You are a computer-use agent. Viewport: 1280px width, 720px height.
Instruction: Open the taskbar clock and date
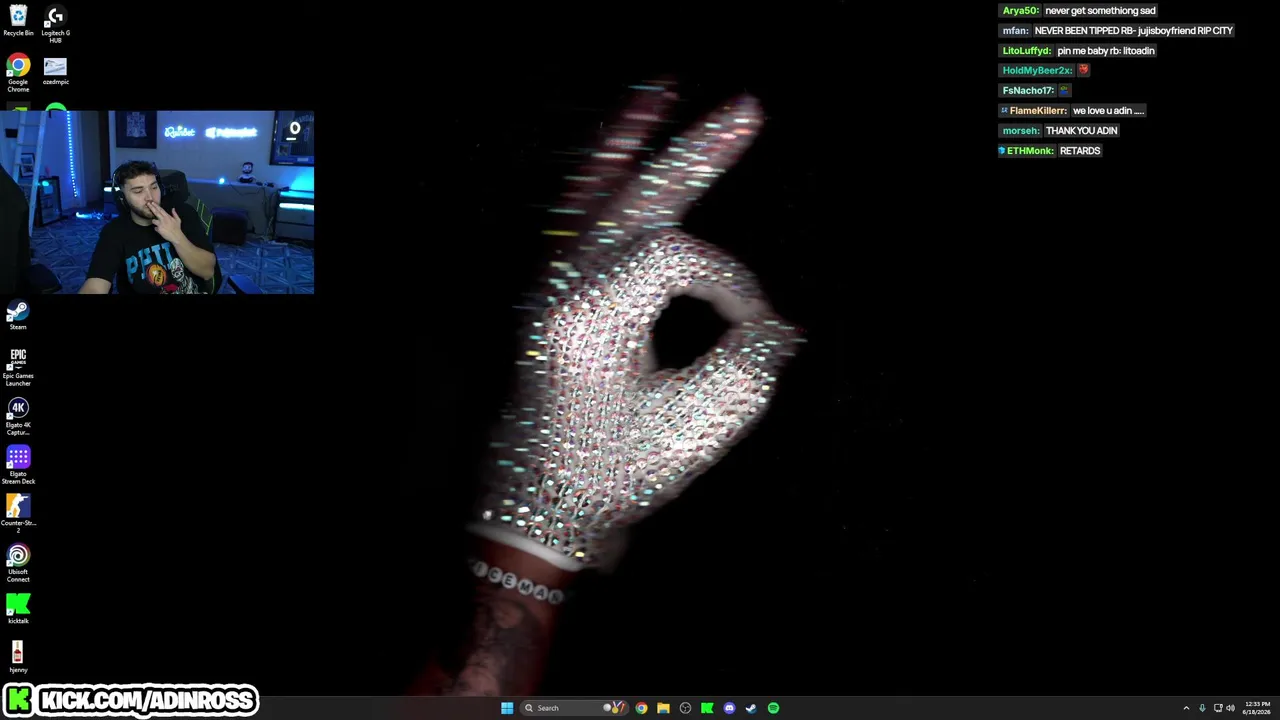click(x=1257, y=708)
